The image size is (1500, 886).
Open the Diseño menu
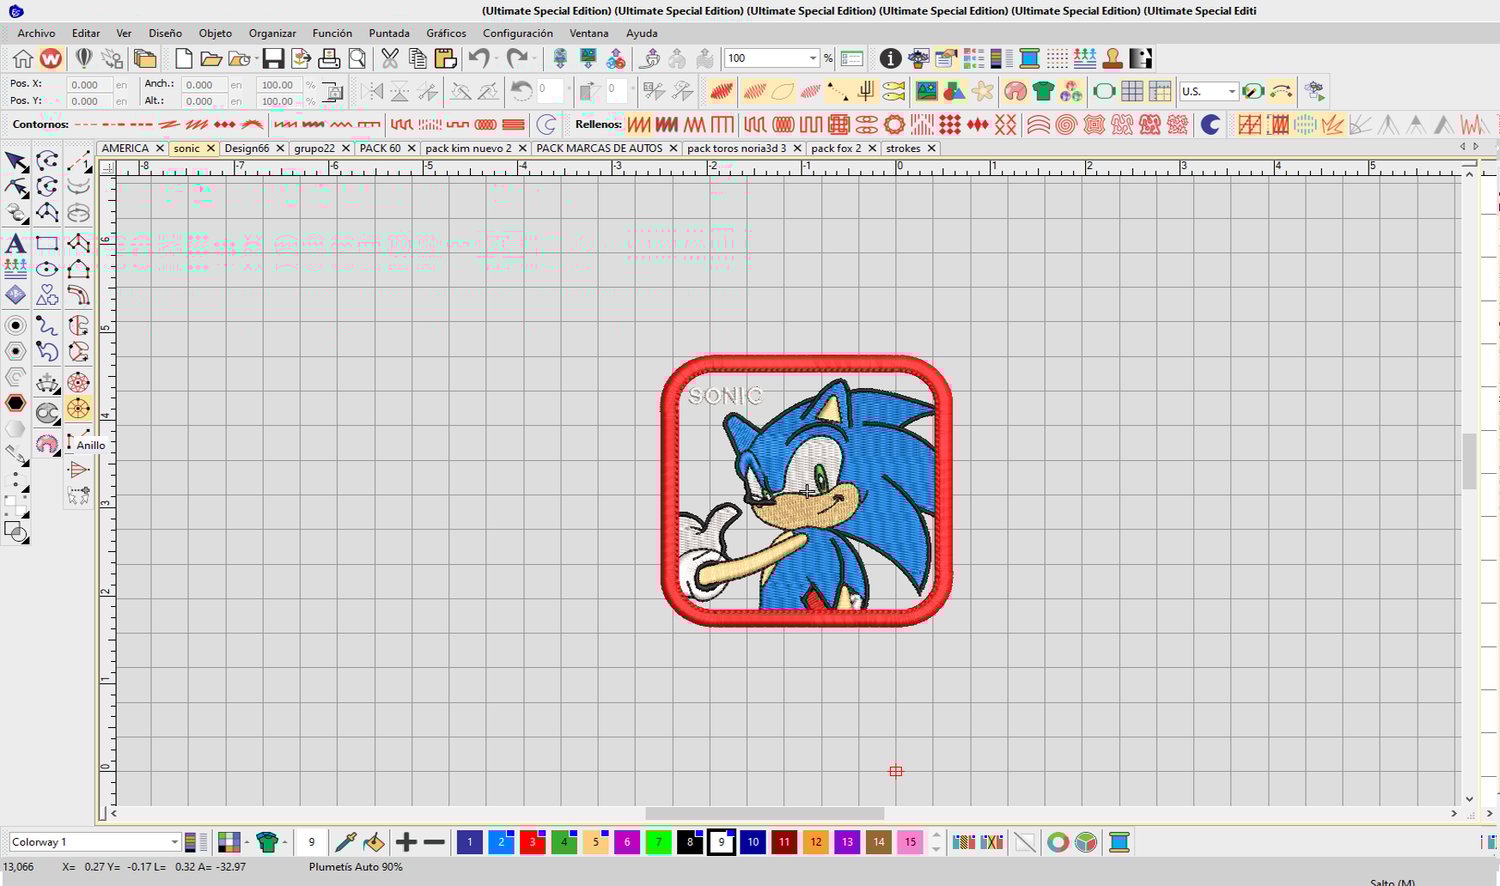point(165,33)
